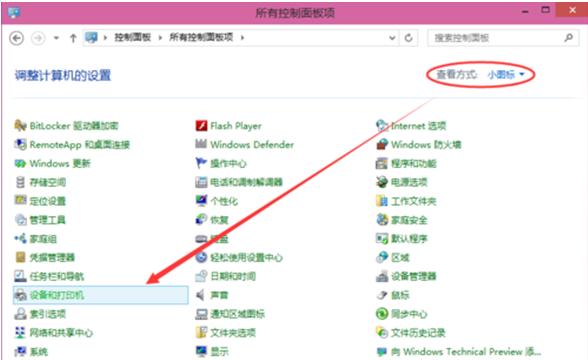Click the 家庭组 homegroup icon
Viewport: 588px width, 360px height.
coord(20,238)
